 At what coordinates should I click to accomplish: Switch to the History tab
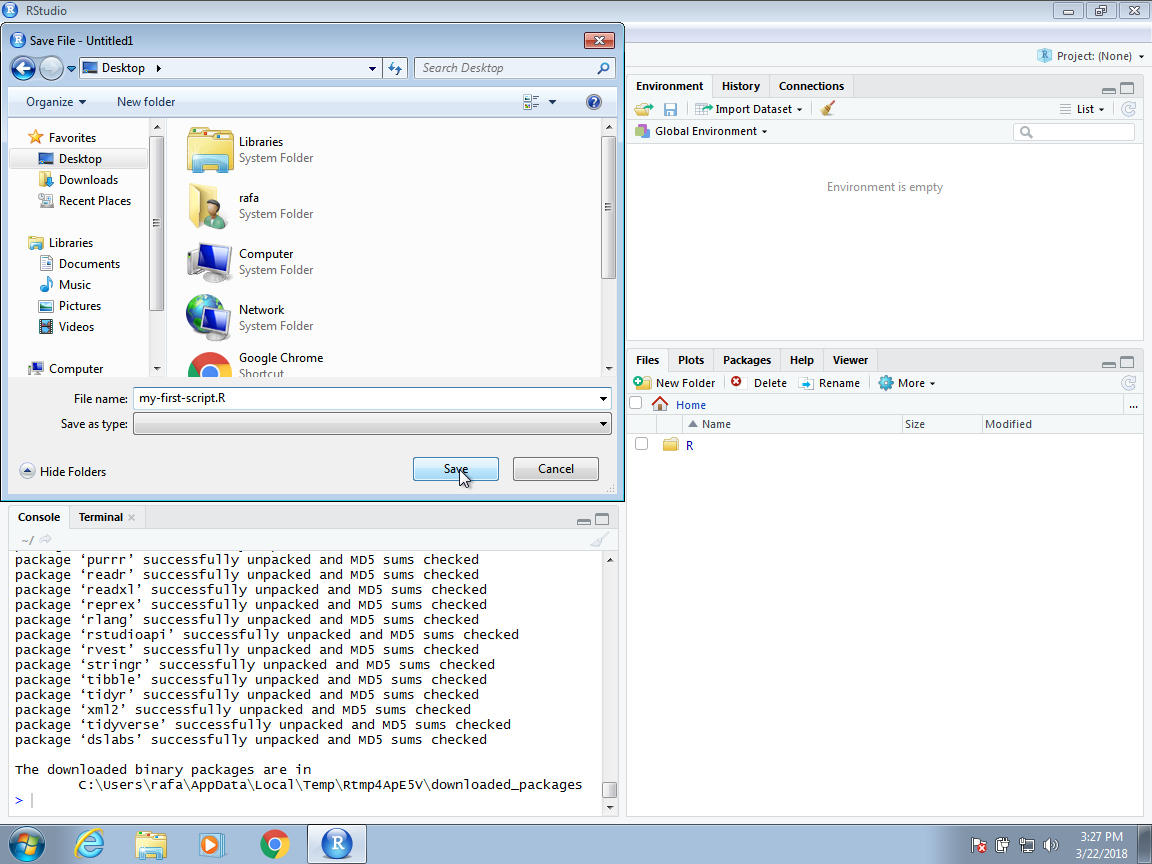tap(741, 86)
